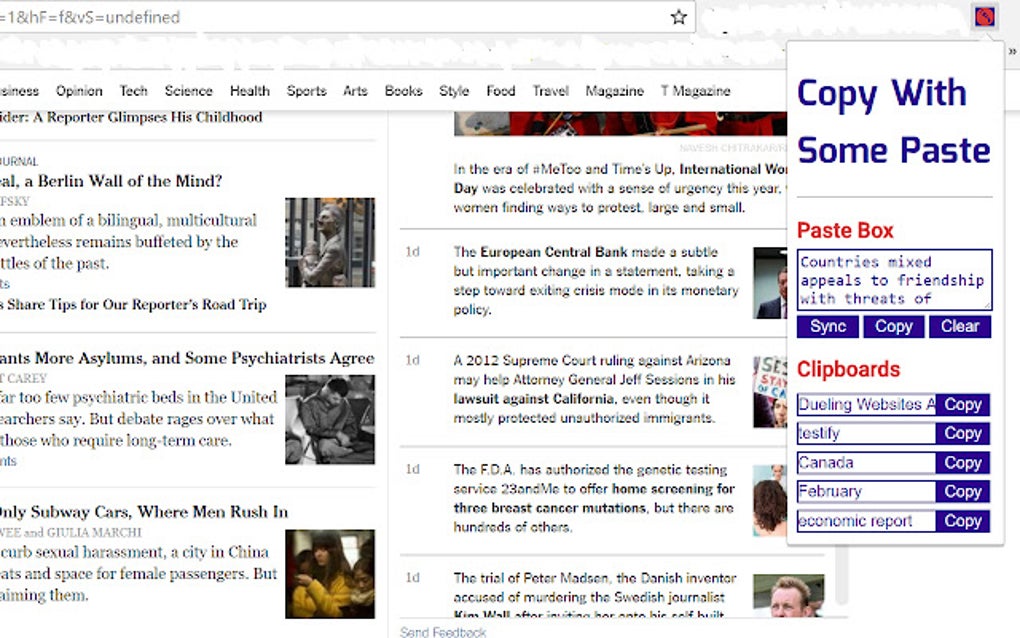Copy the 'testify' clipboard entry

point(962,433)
